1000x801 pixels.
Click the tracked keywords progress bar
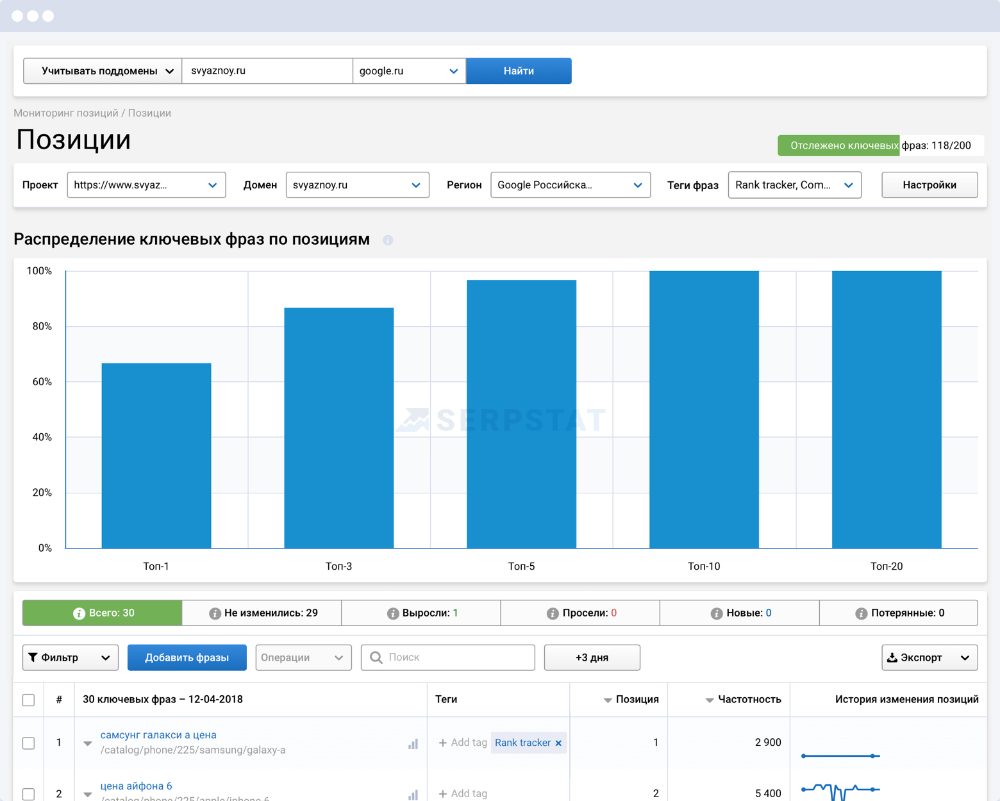880,145
